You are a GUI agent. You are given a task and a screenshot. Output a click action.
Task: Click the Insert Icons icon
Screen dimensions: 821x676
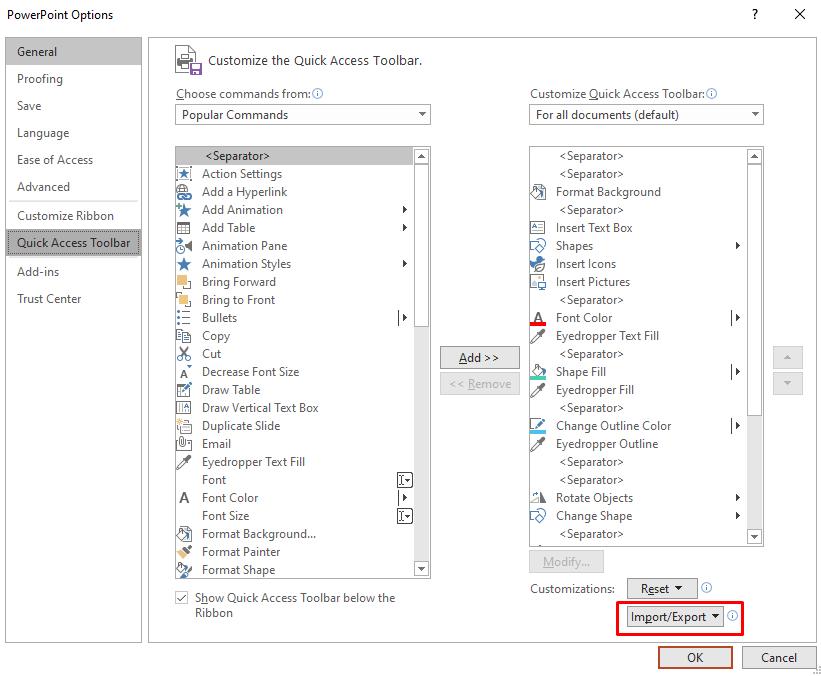[x=538, y=264]
